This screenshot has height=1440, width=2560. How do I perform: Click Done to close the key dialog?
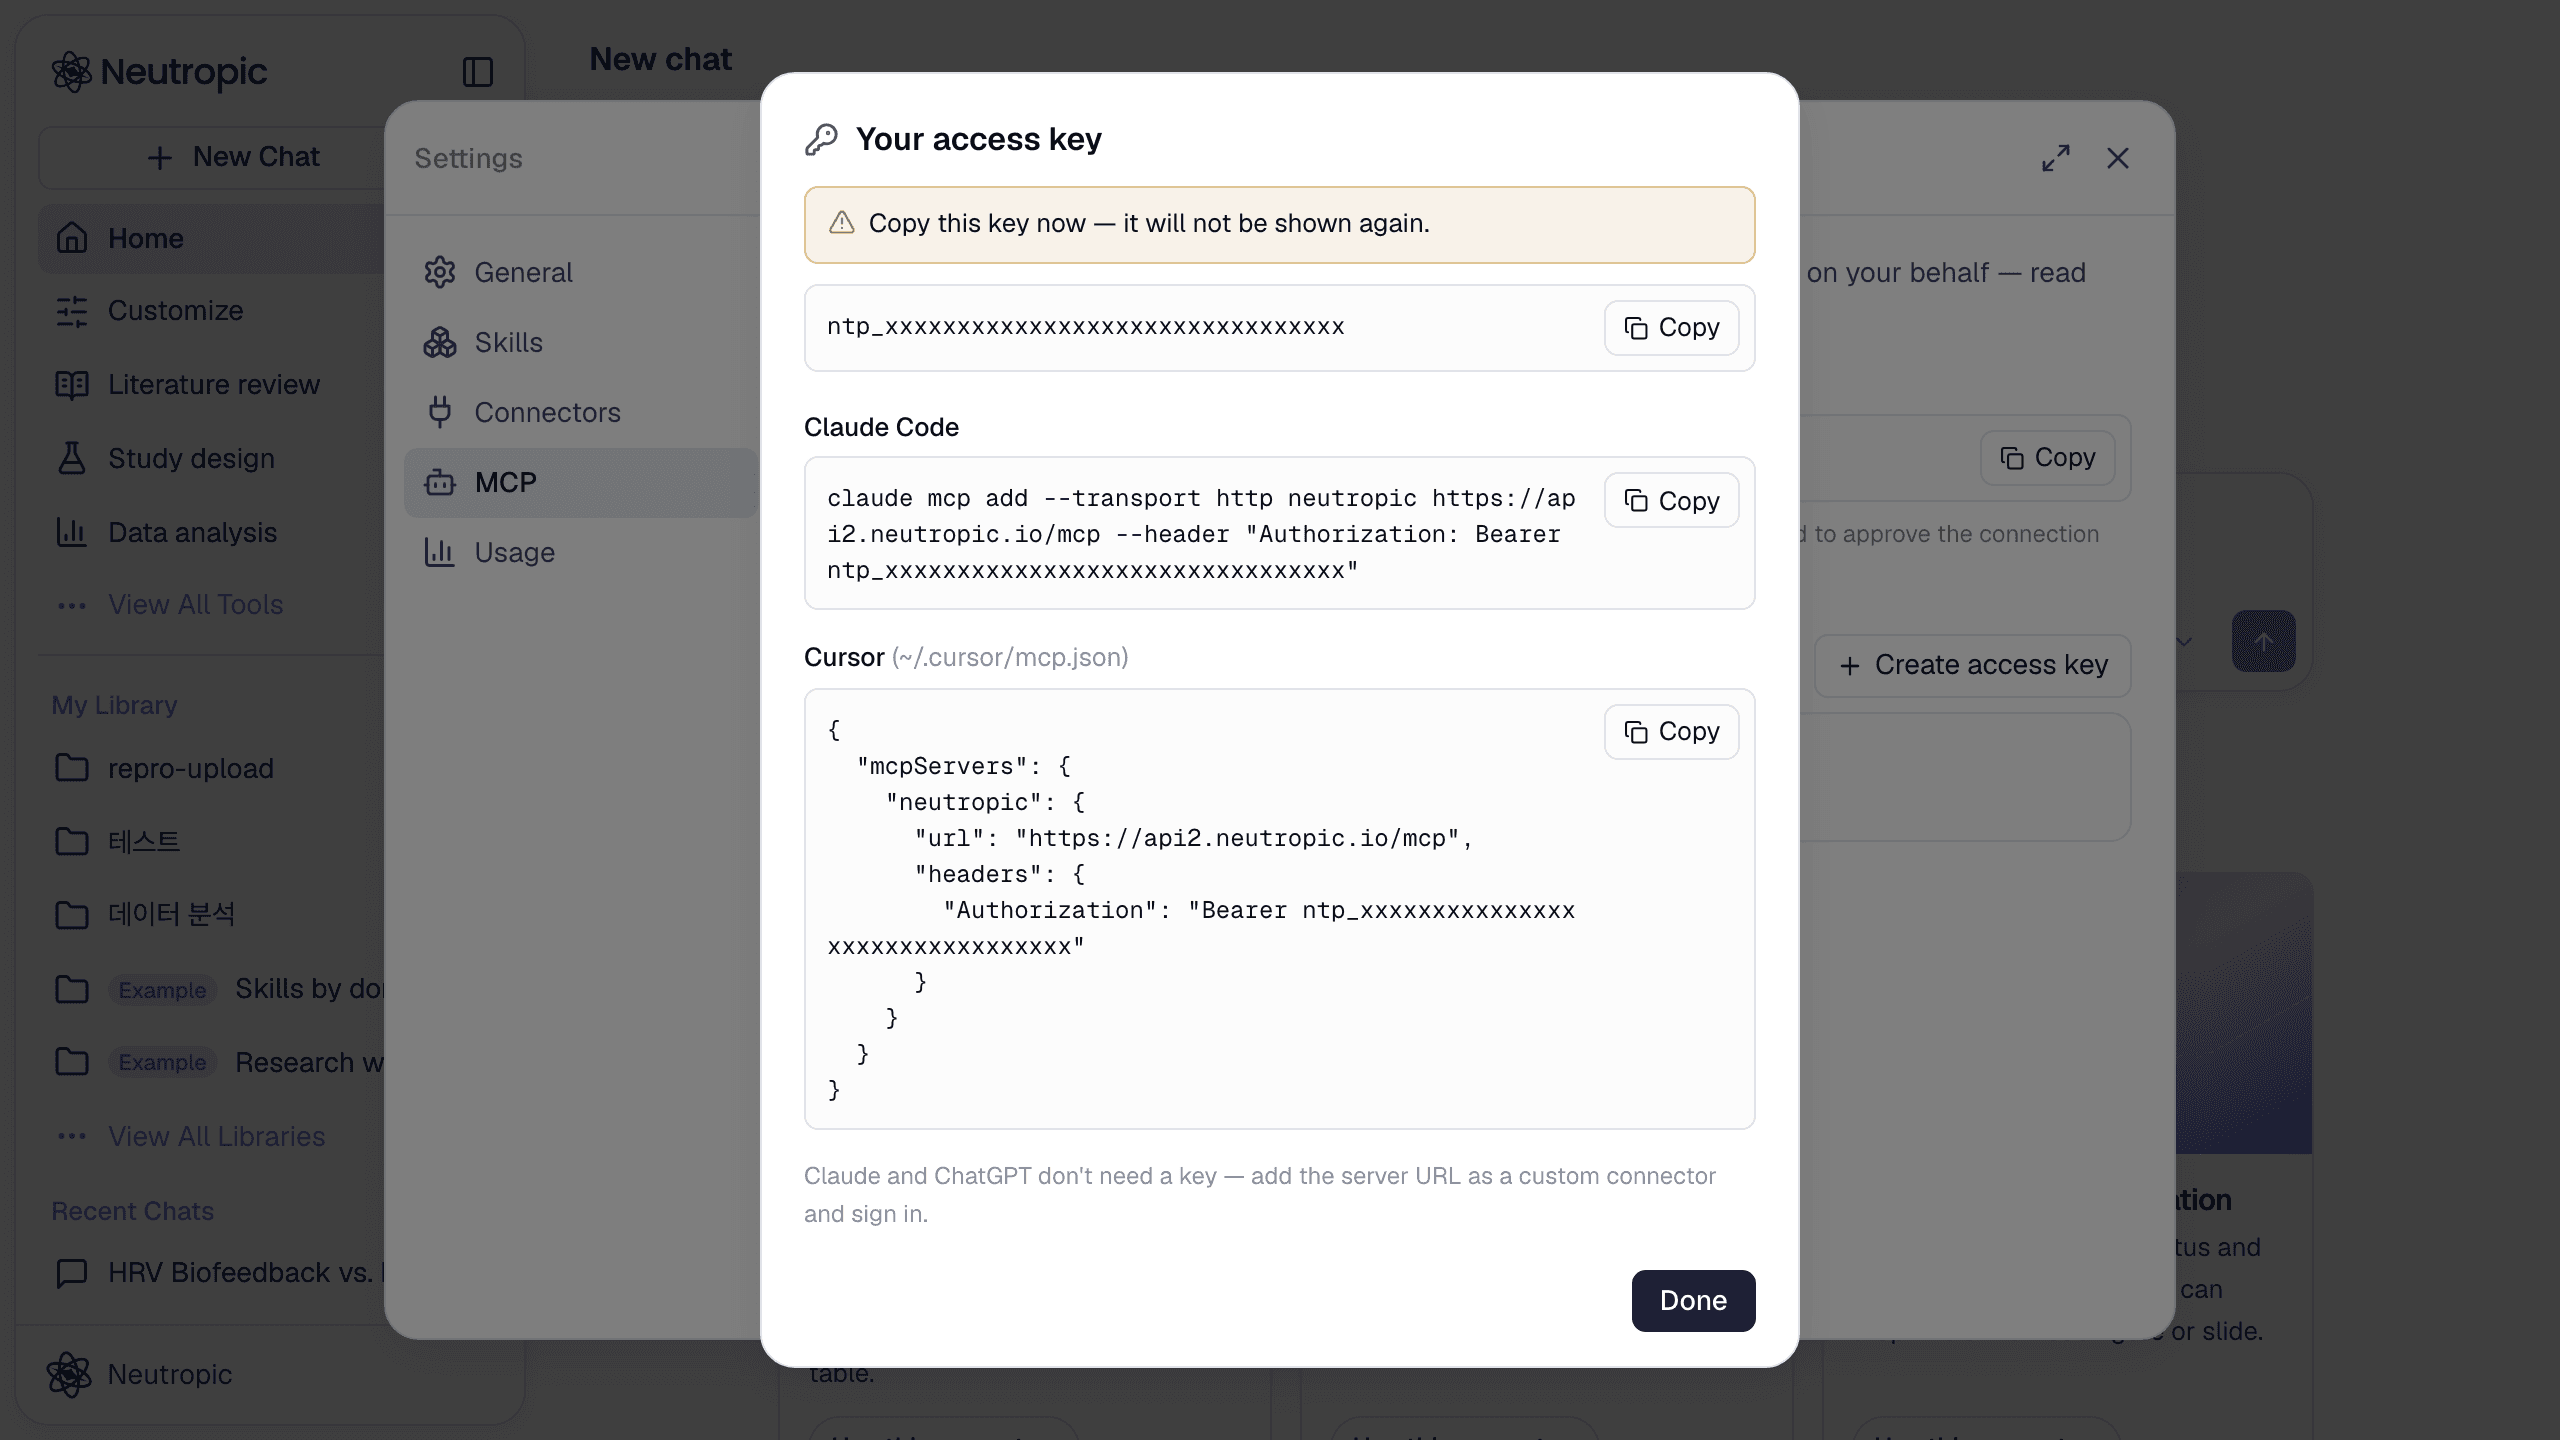point(1693,1300)
